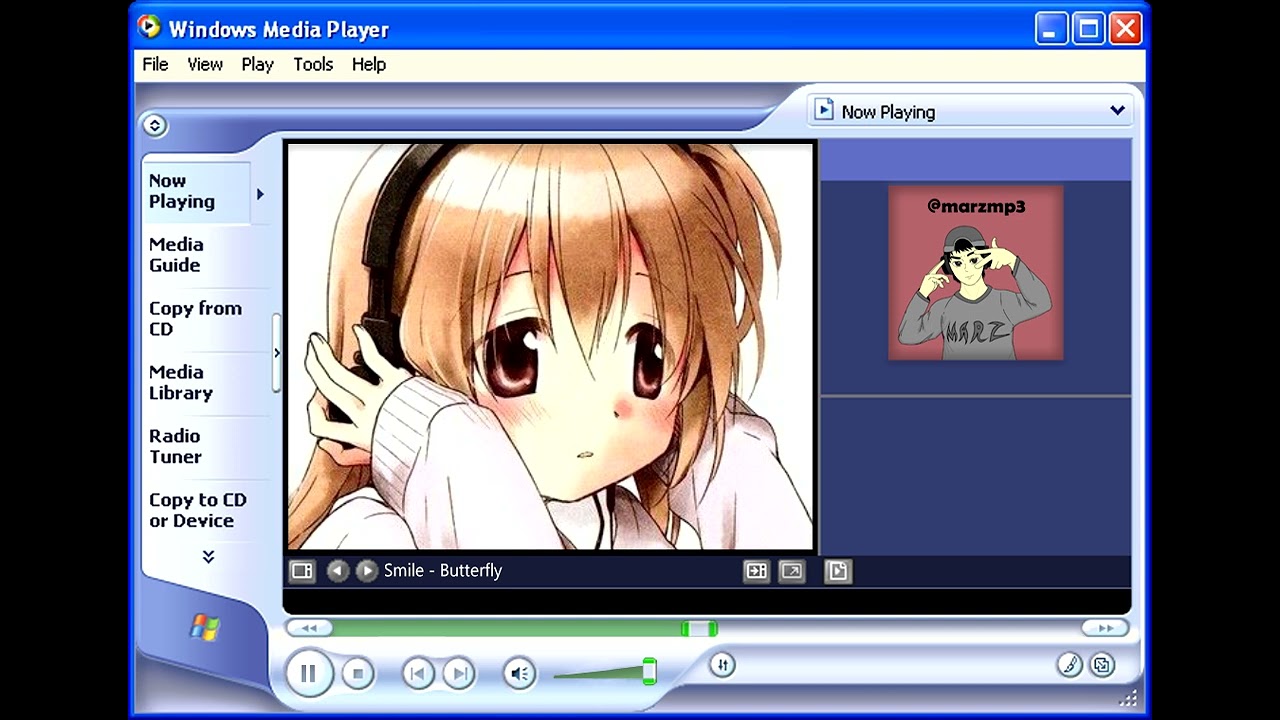Open the Play menu
Screen dimensions: 1280x720
click(257, 64)
